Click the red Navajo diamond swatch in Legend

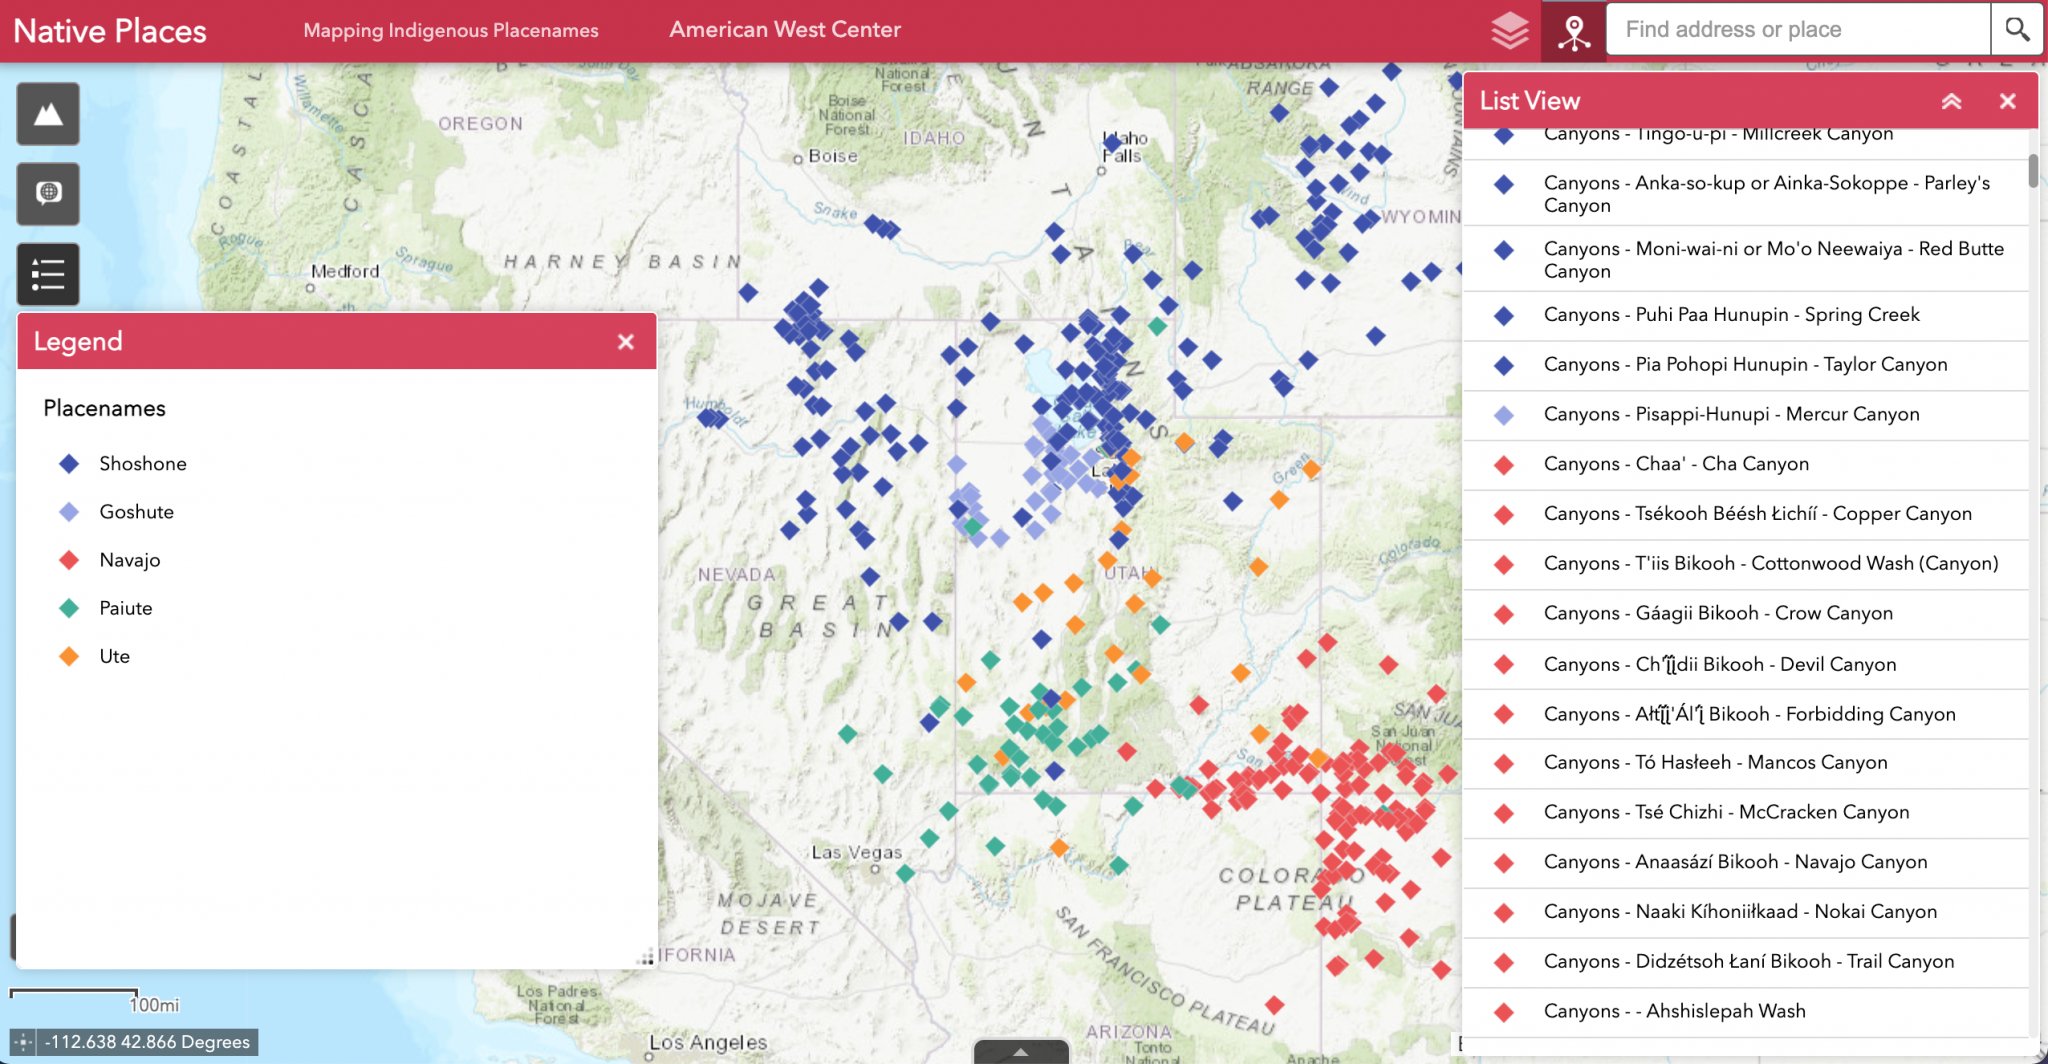69,560
